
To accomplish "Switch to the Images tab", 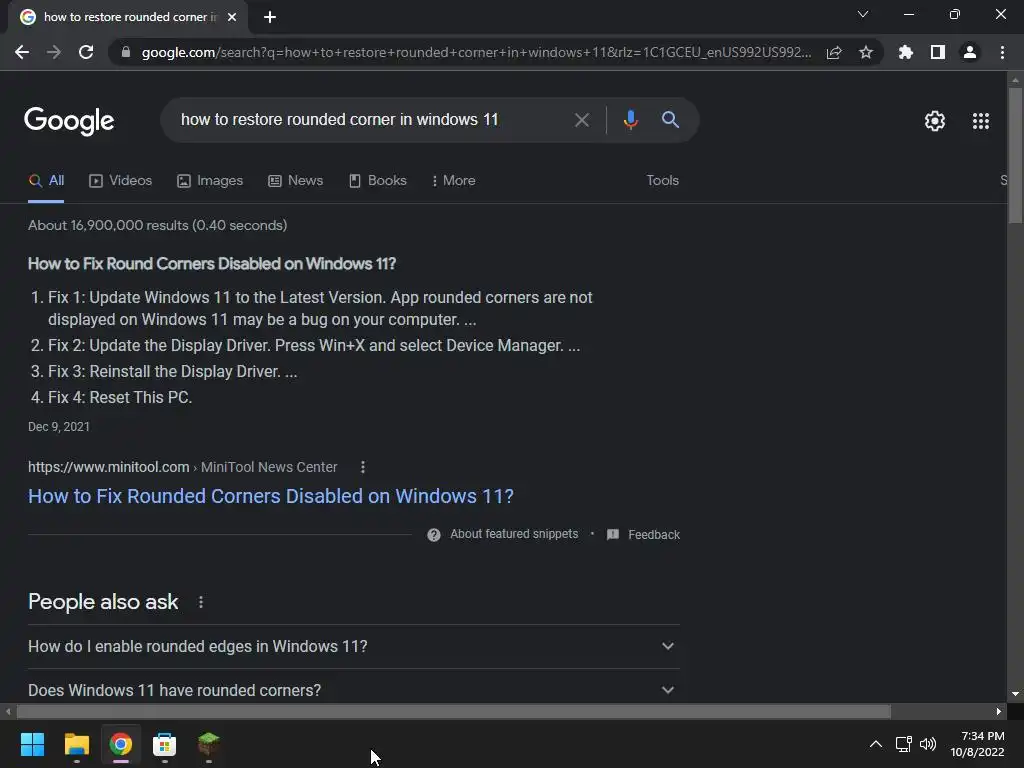I will 210,181.
